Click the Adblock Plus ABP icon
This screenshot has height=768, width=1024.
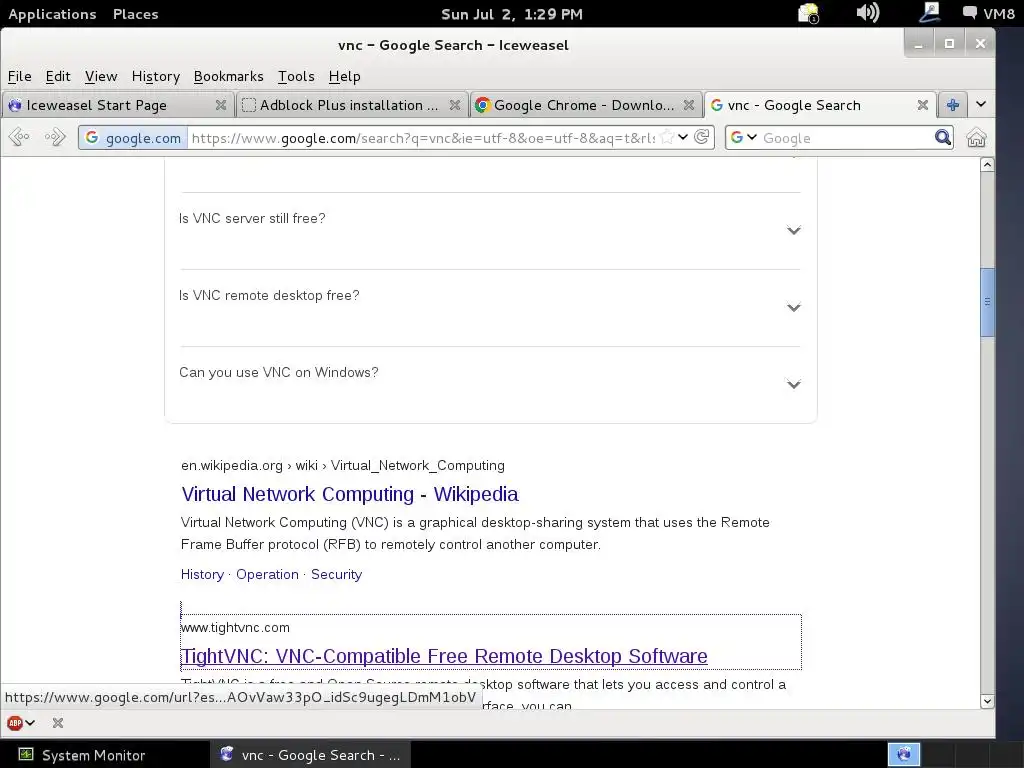14,723
